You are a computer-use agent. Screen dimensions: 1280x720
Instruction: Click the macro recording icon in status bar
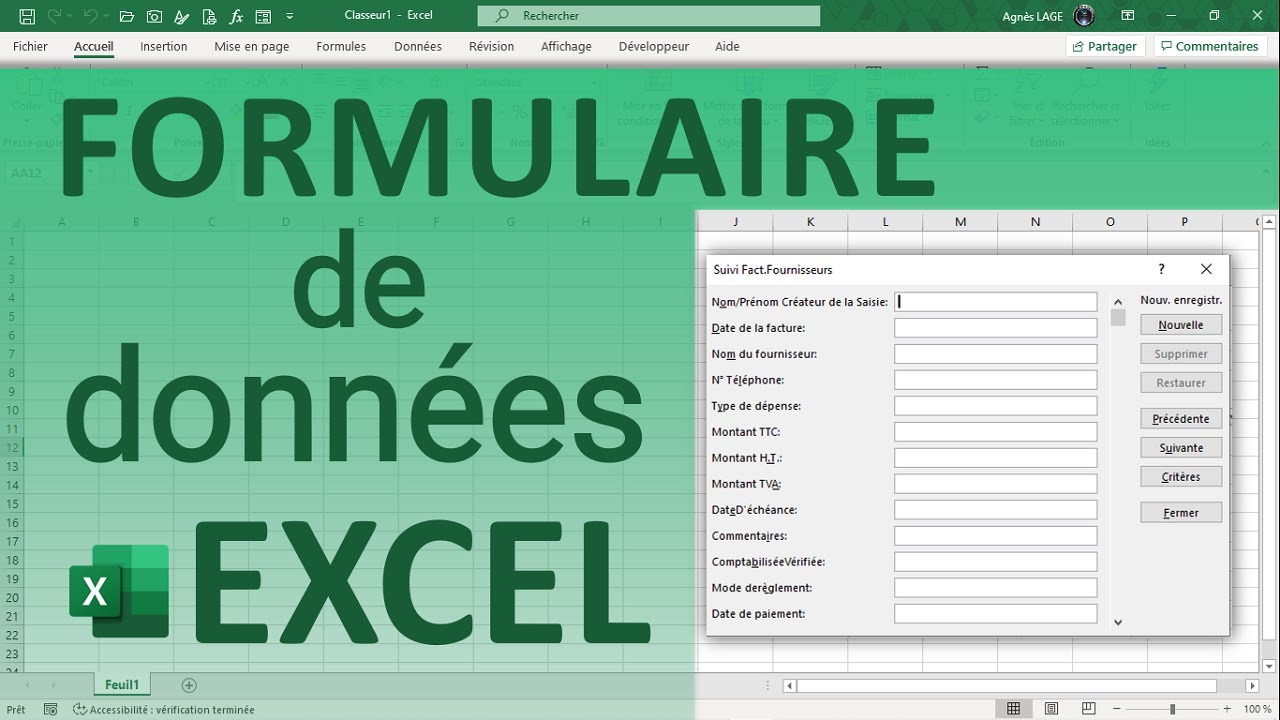51,709
